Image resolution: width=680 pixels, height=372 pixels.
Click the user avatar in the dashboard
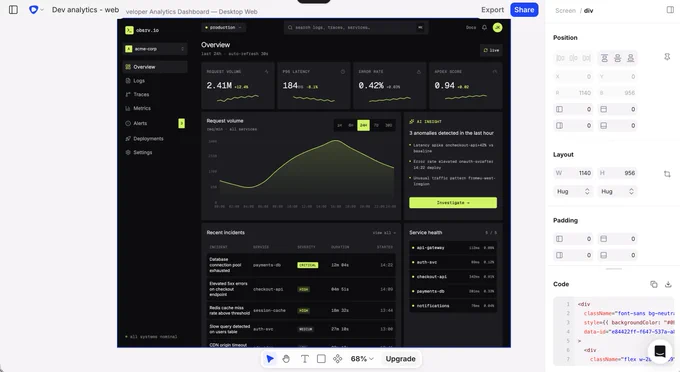[497, 27]
